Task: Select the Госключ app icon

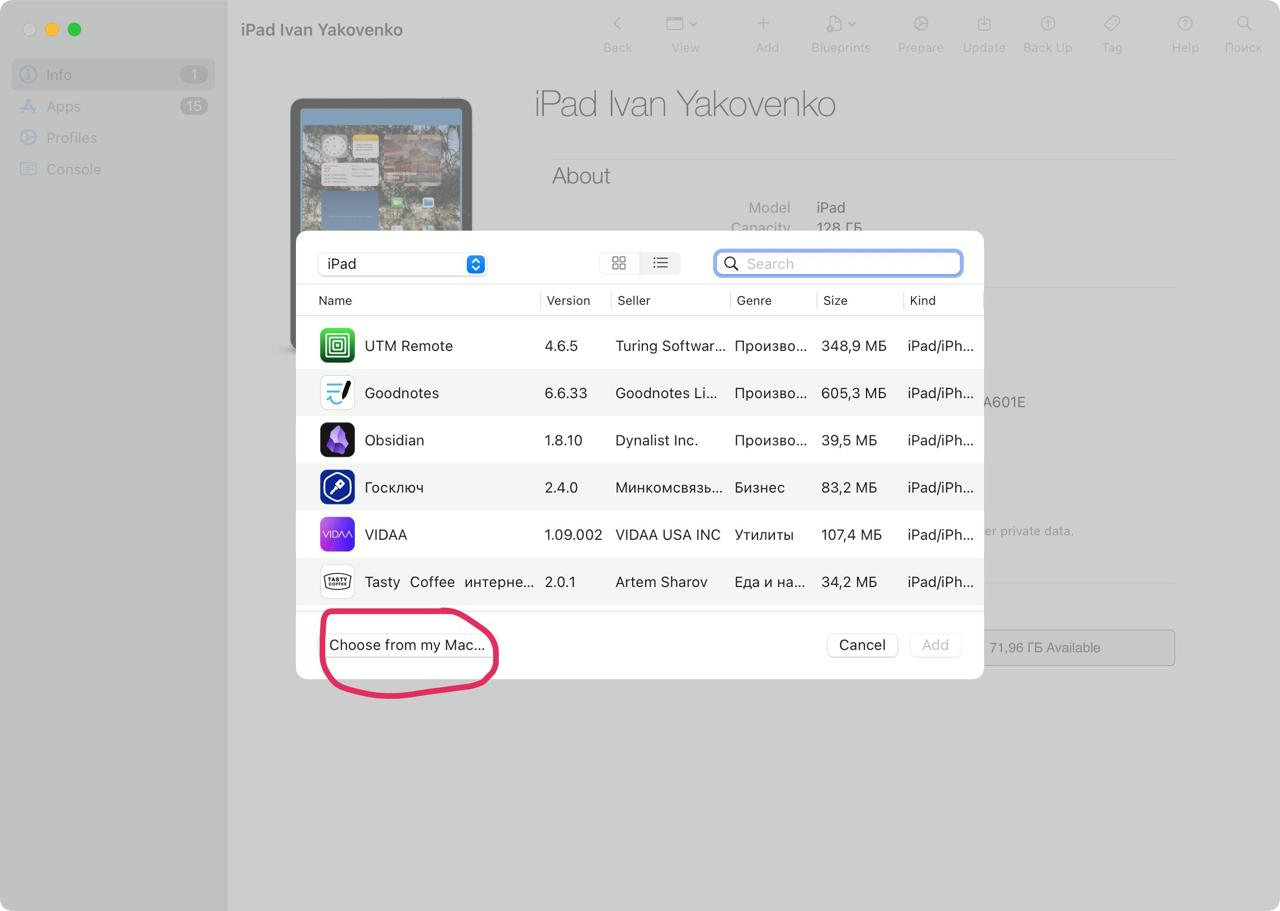Action: coord(337,487)
